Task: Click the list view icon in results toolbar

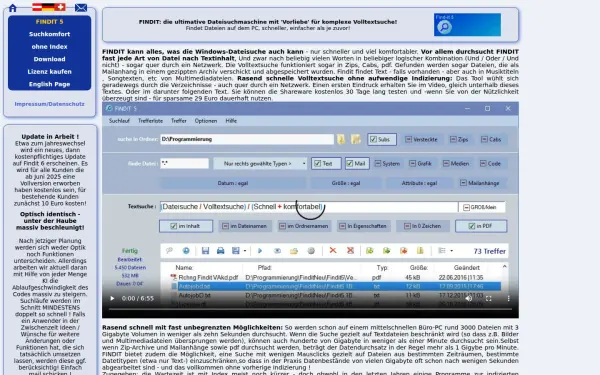Action: click(442, 251)
